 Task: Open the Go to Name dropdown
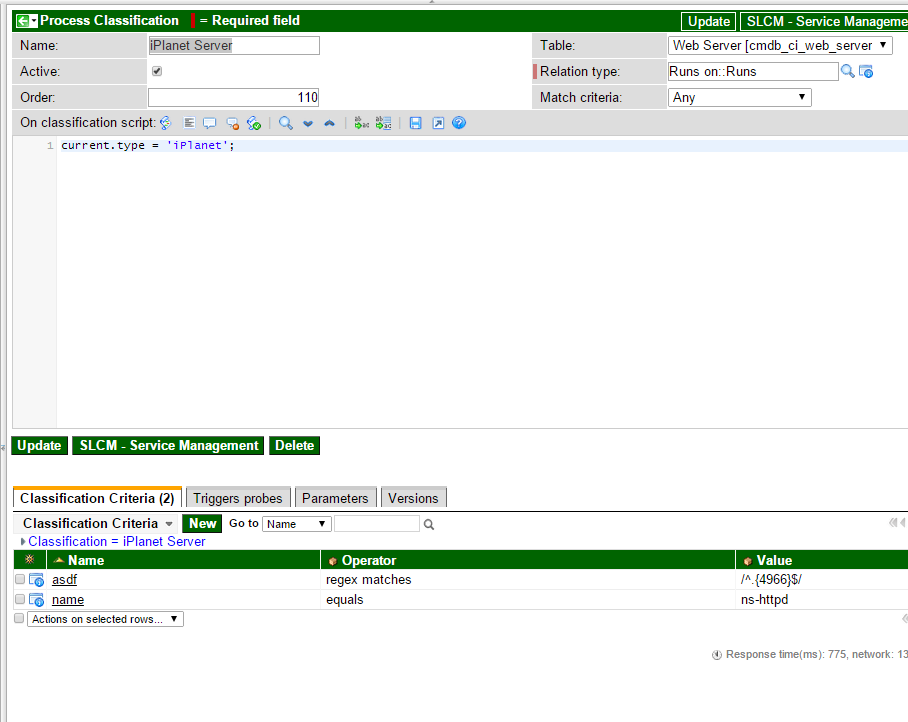click(x=296, y=524)
